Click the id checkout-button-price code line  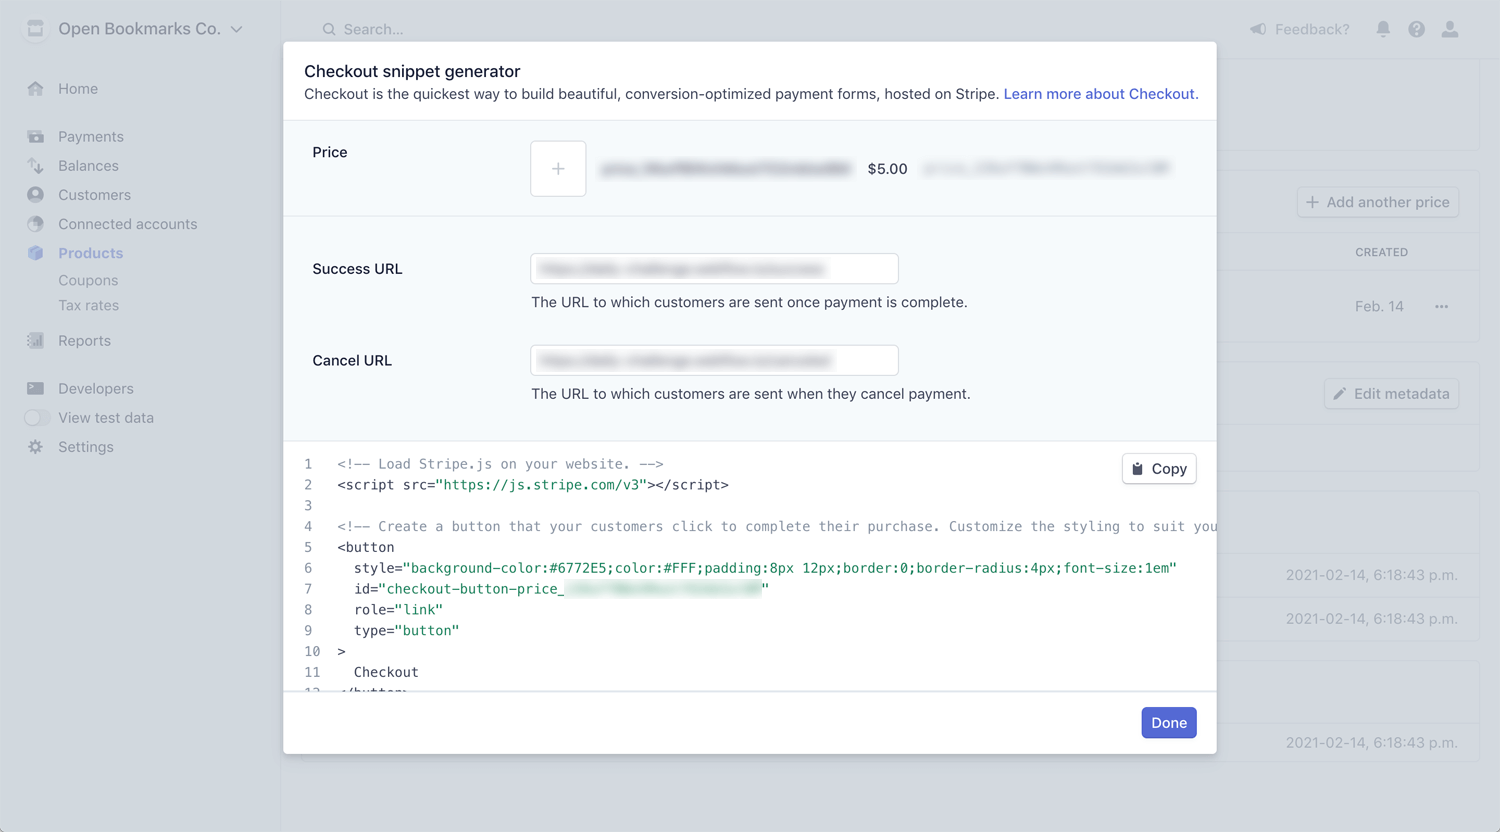point(561,589)
